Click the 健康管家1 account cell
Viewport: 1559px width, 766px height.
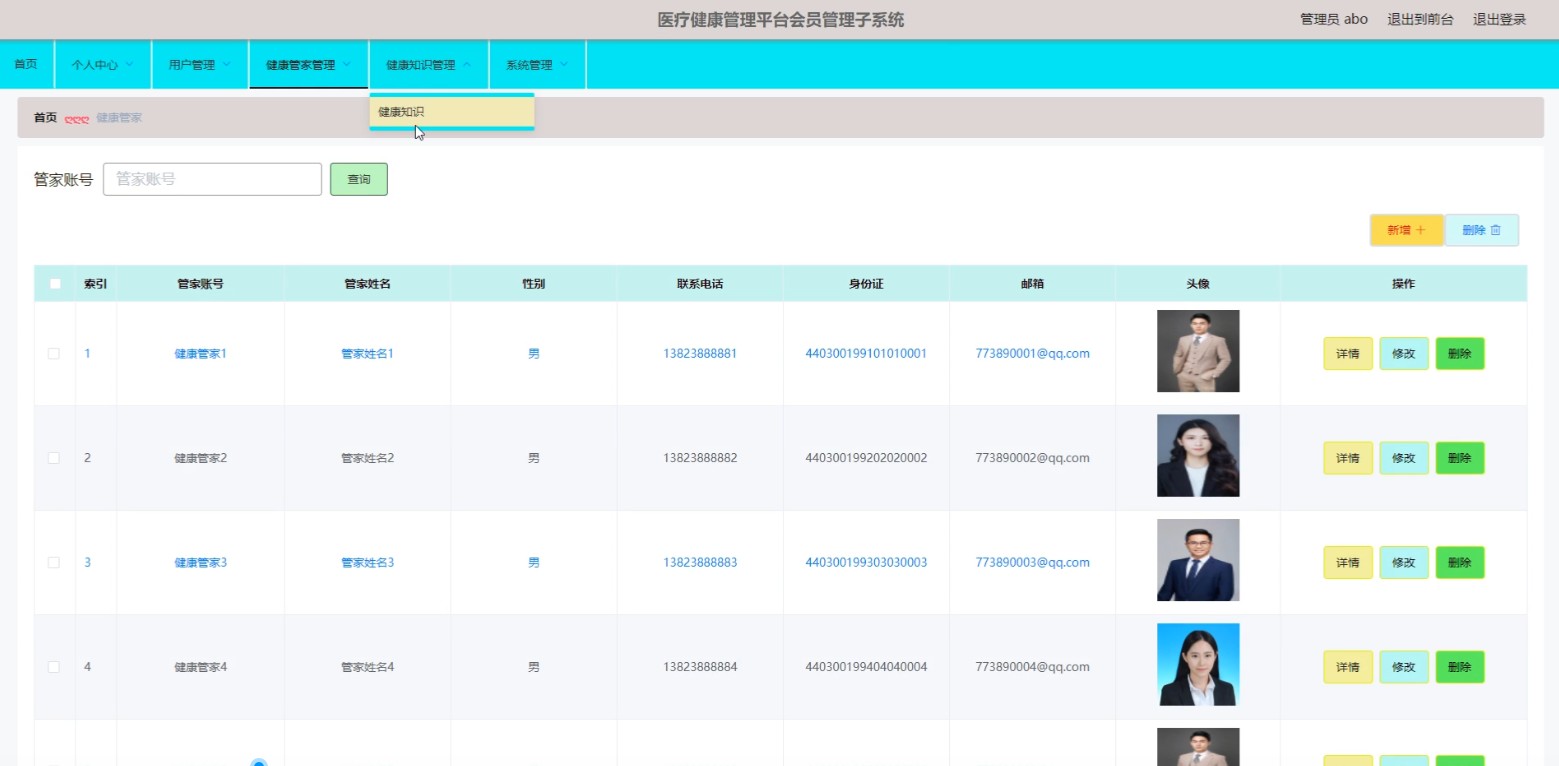[x=200, y=354]
